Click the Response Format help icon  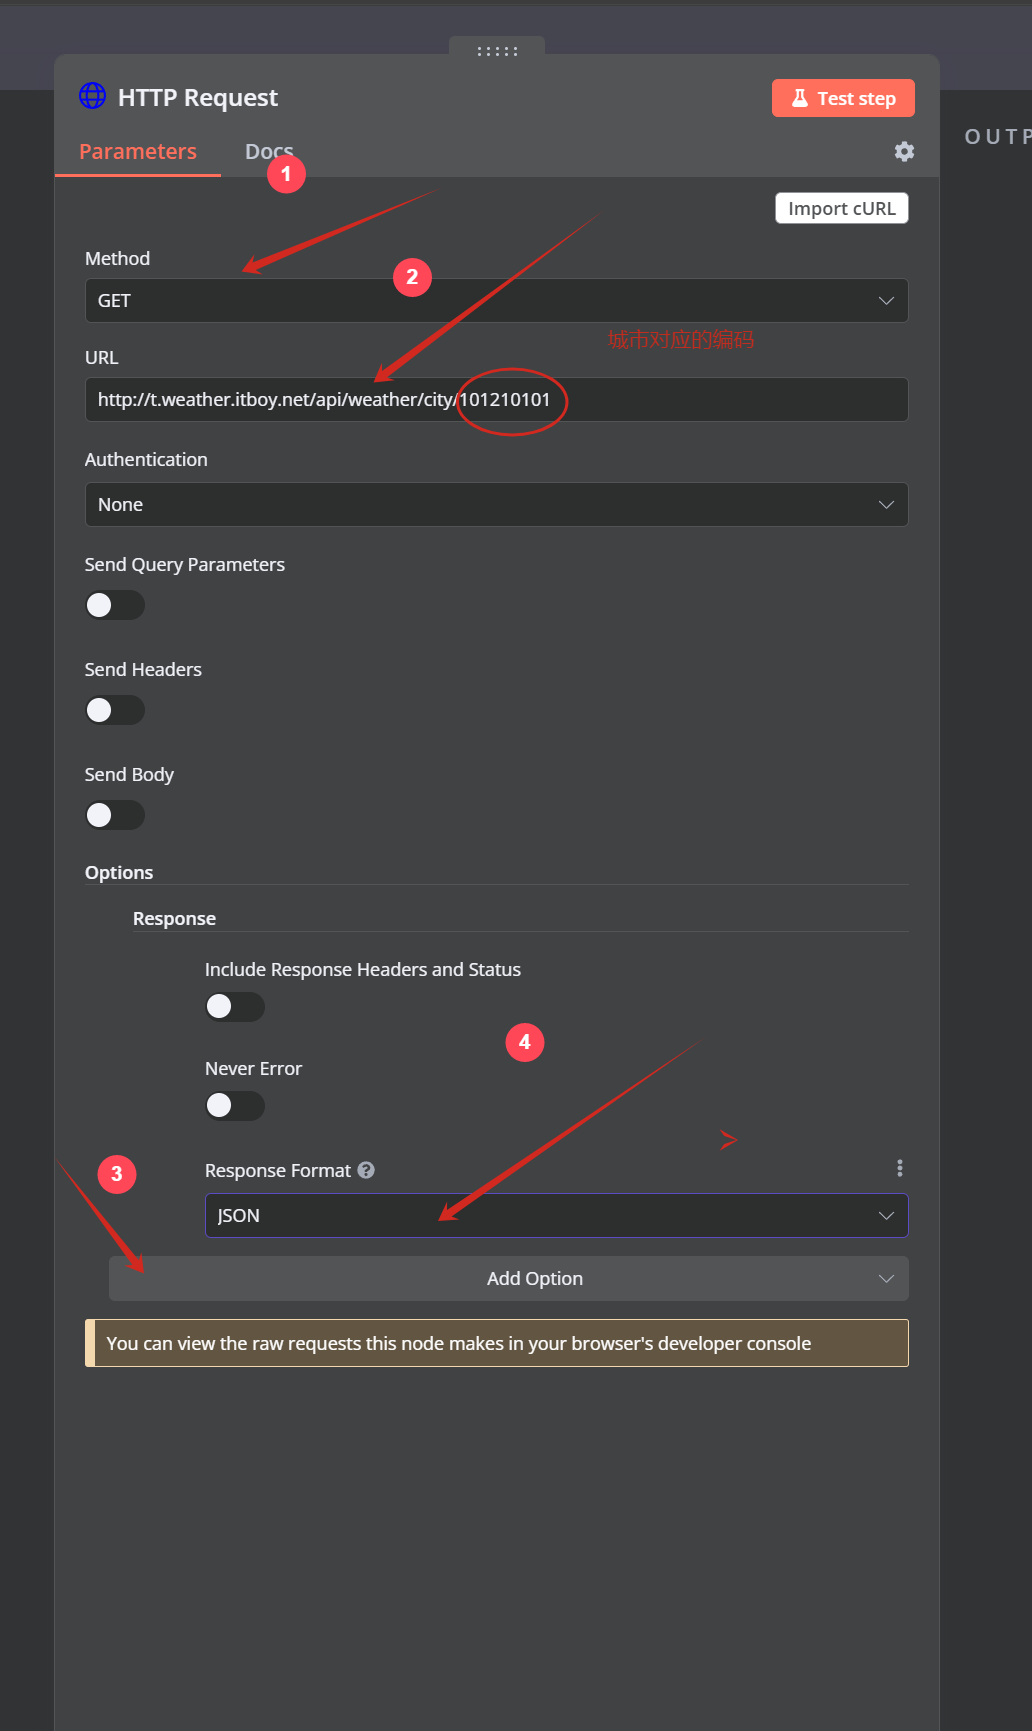366,1170
